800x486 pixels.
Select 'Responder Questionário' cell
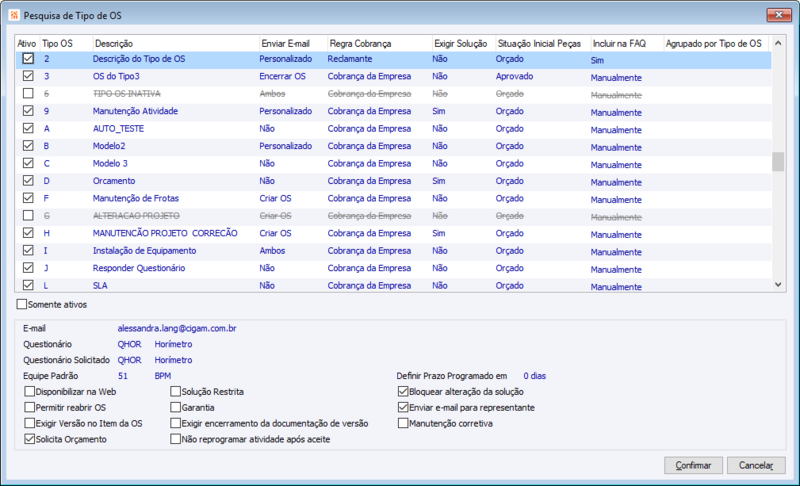pyautogui.click(x=139, y=268)
